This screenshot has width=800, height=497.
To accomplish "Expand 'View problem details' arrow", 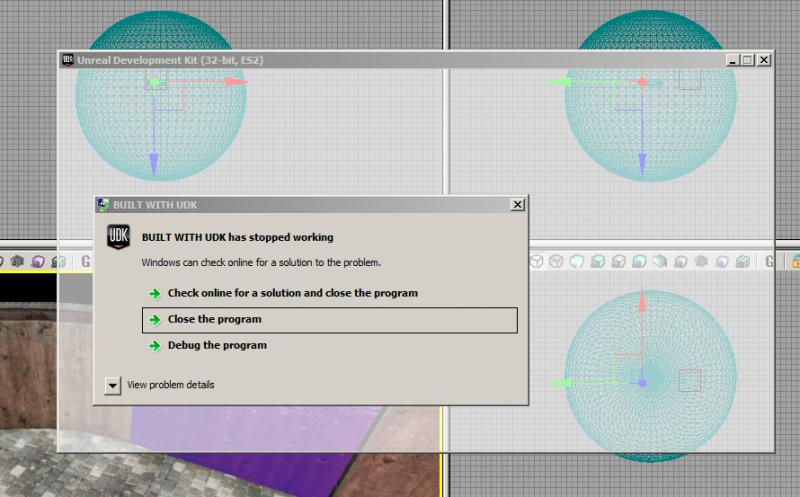I will pos(113,386).
